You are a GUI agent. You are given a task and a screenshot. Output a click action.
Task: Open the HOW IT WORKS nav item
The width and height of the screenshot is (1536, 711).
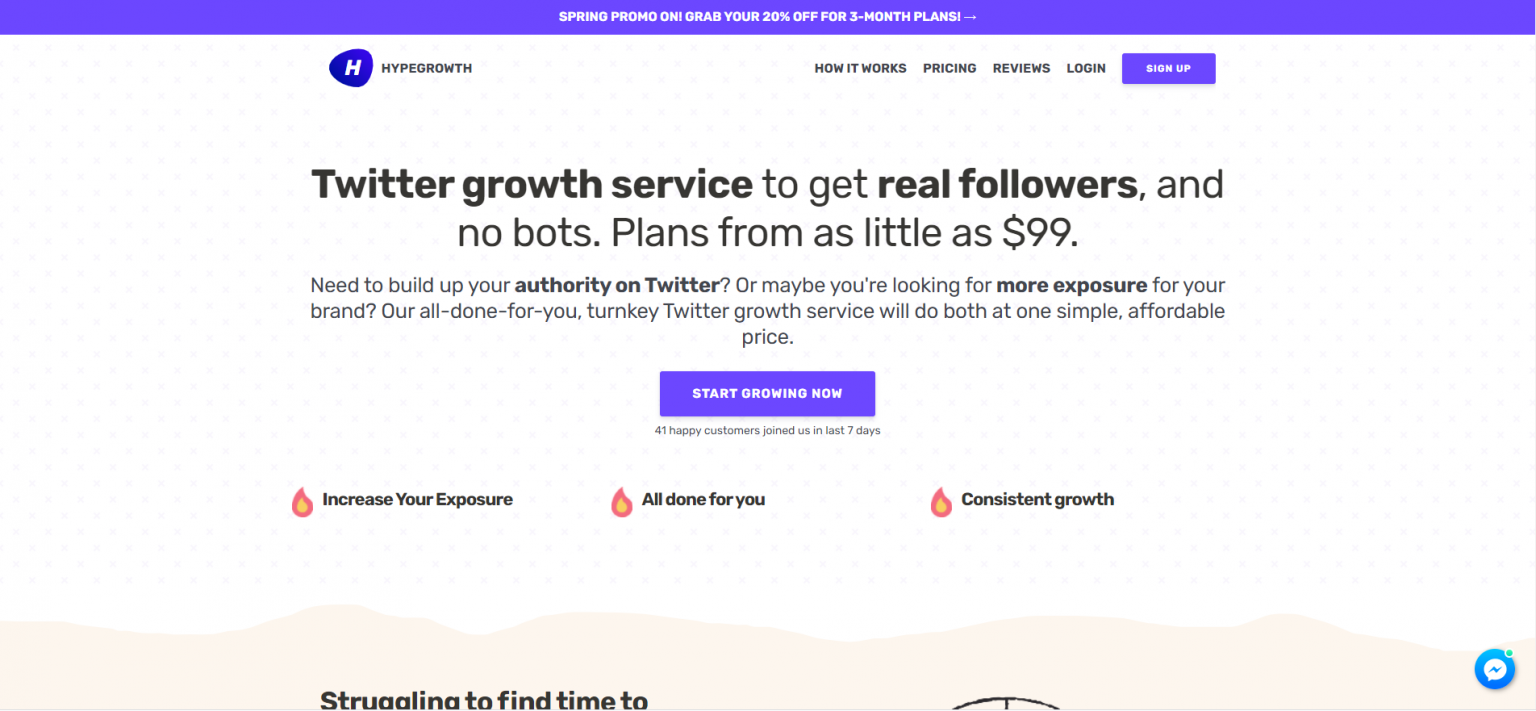(x=860, y=68)
